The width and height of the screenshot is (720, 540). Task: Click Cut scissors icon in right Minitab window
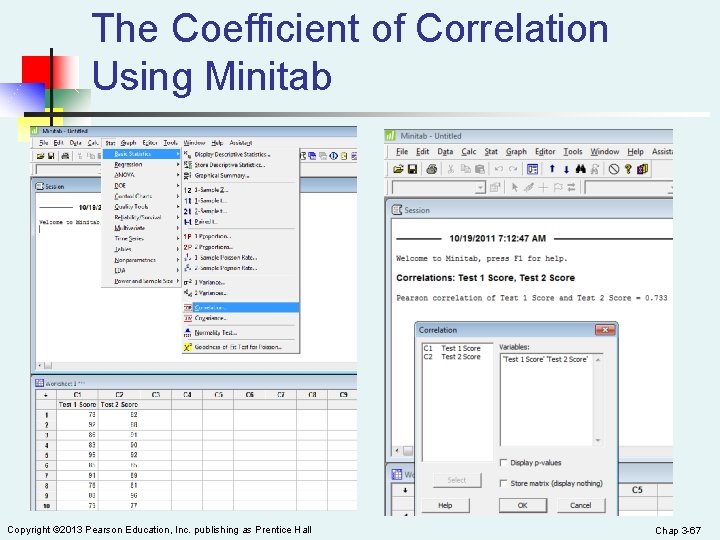[x=450, y=169]
